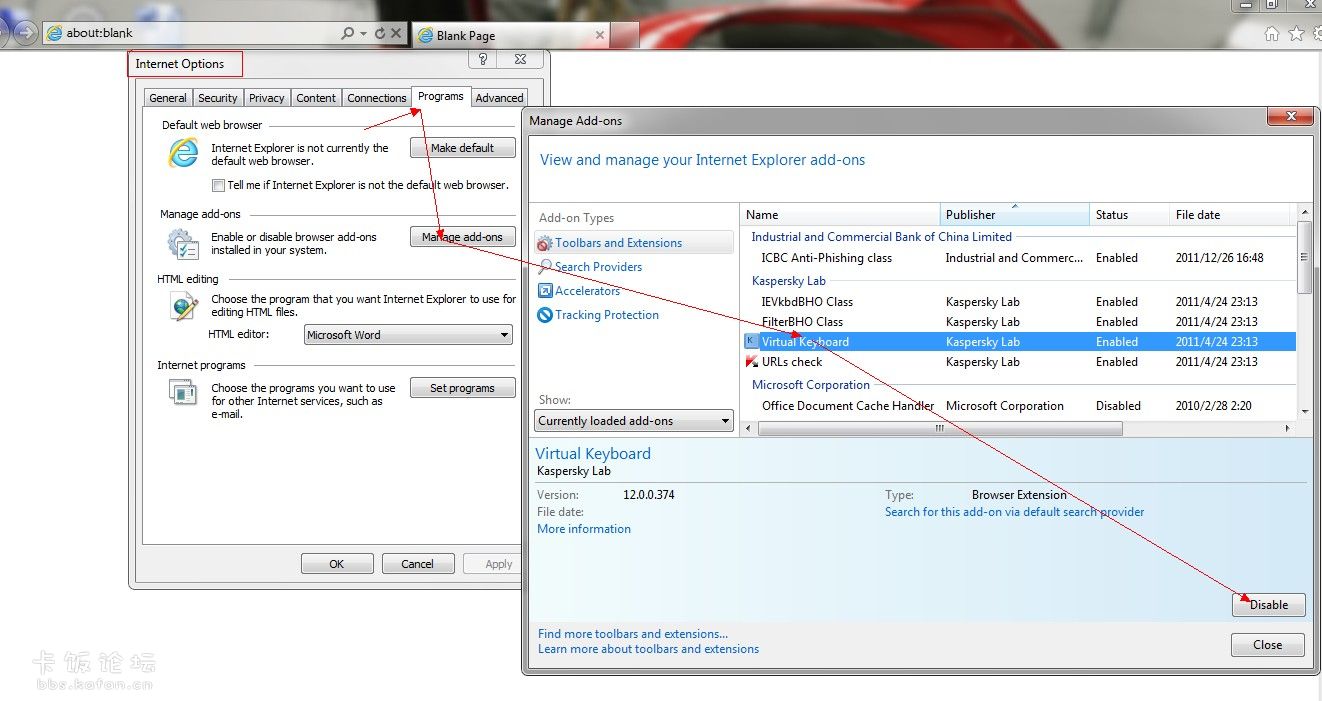1322x701 pixels.
Task: Click the about:blank address field
Action: pos(190,33)
